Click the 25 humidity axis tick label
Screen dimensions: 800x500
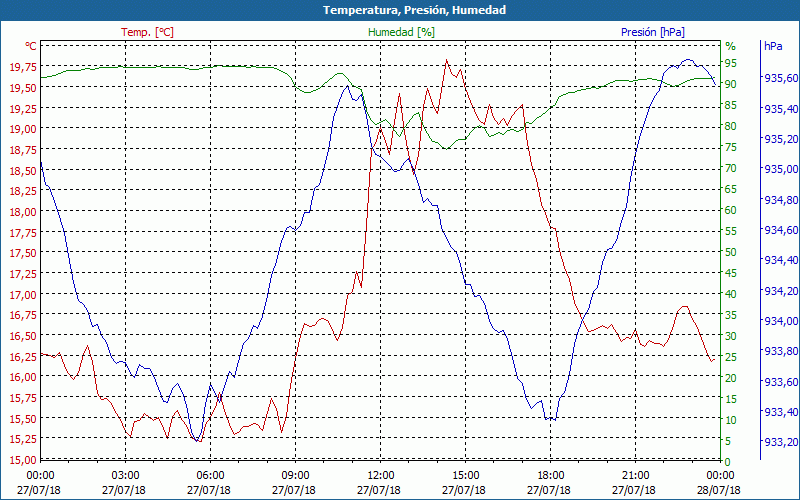click(x=731, y=357)
